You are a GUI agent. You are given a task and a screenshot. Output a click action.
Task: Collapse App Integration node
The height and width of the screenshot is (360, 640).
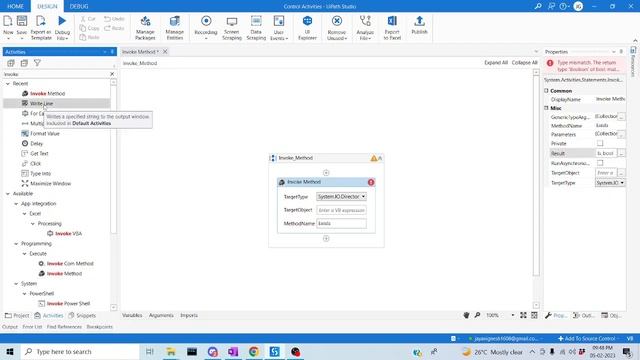[16, 204]
